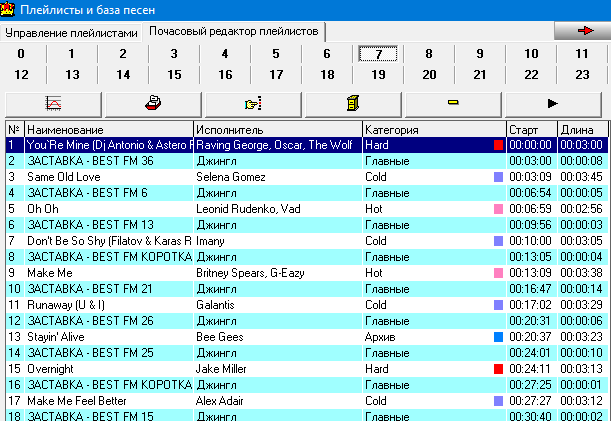Select hour 0
The image size is (611, 421).
[x=21, y=54]
